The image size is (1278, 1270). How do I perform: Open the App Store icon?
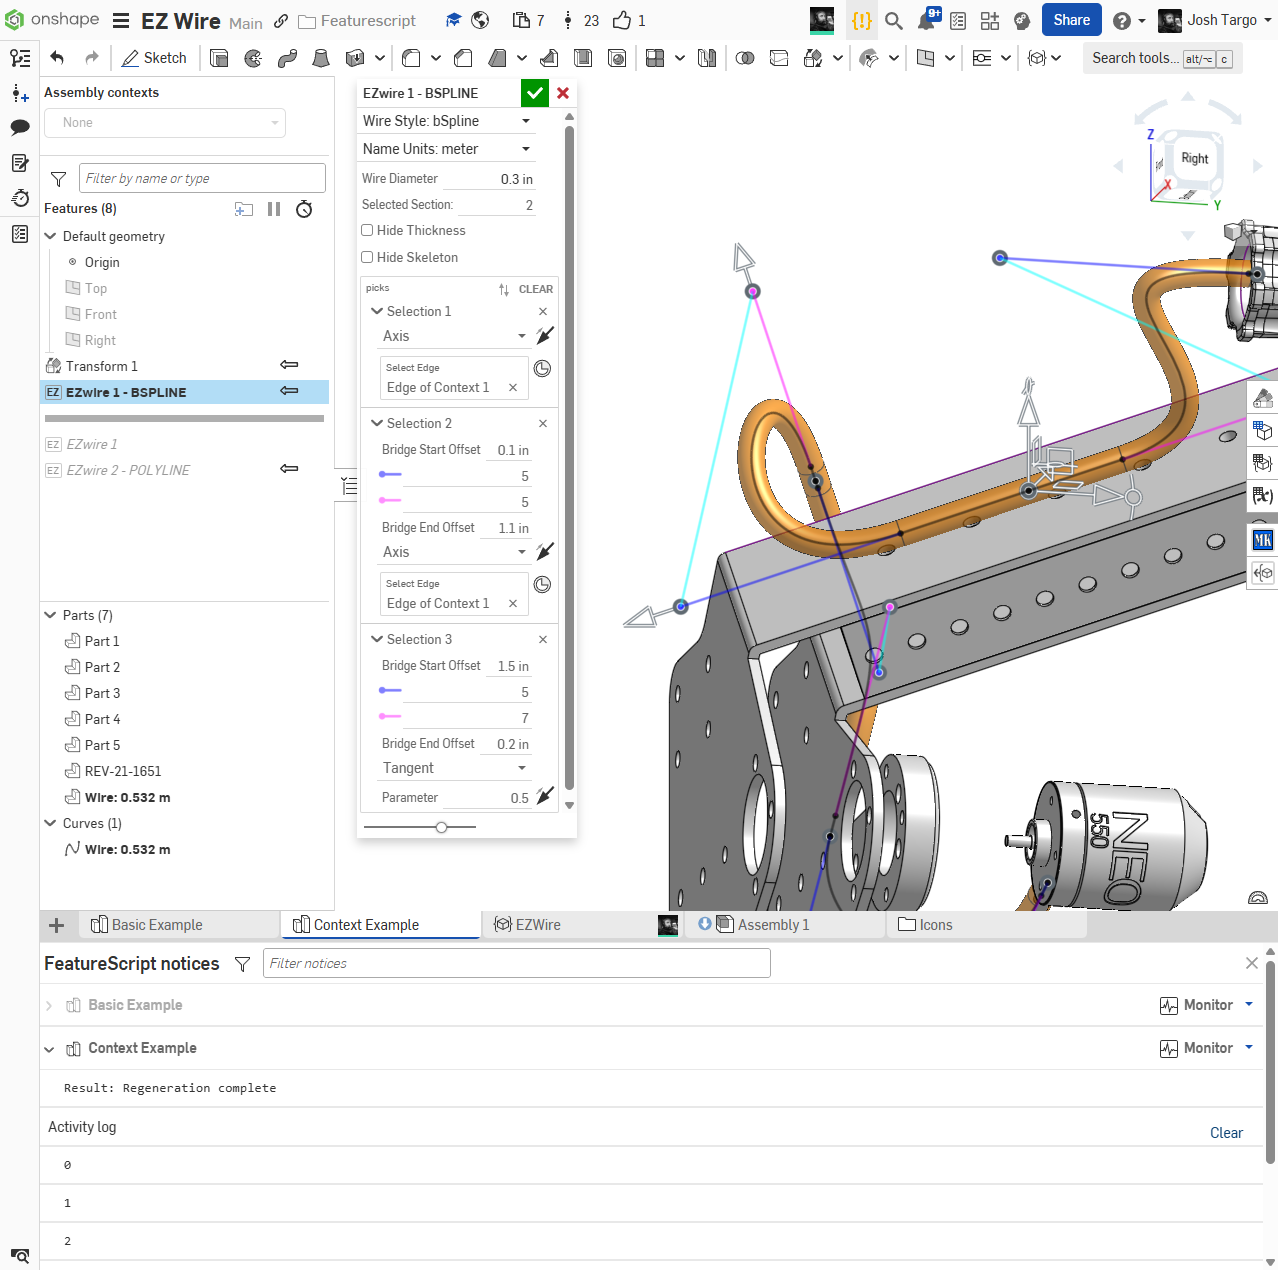[x=990, y=20]
